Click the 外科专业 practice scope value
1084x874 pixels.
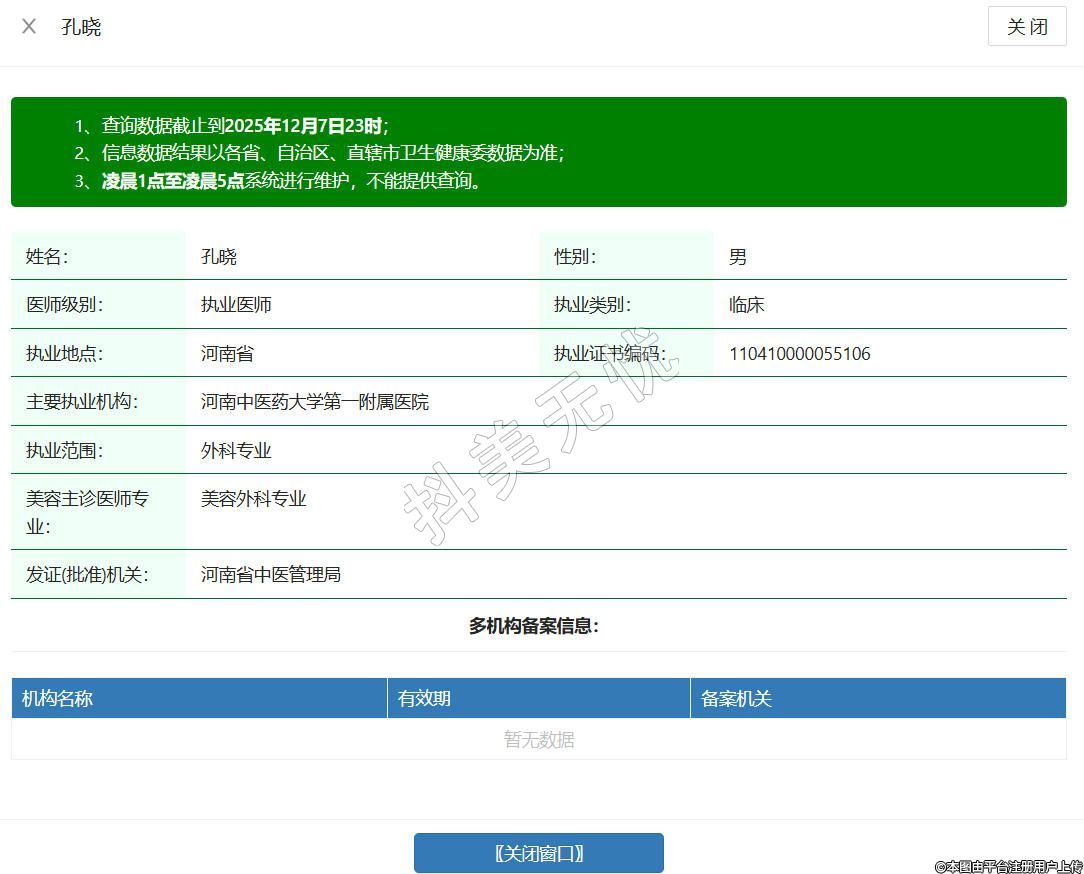tap(236, 451)
